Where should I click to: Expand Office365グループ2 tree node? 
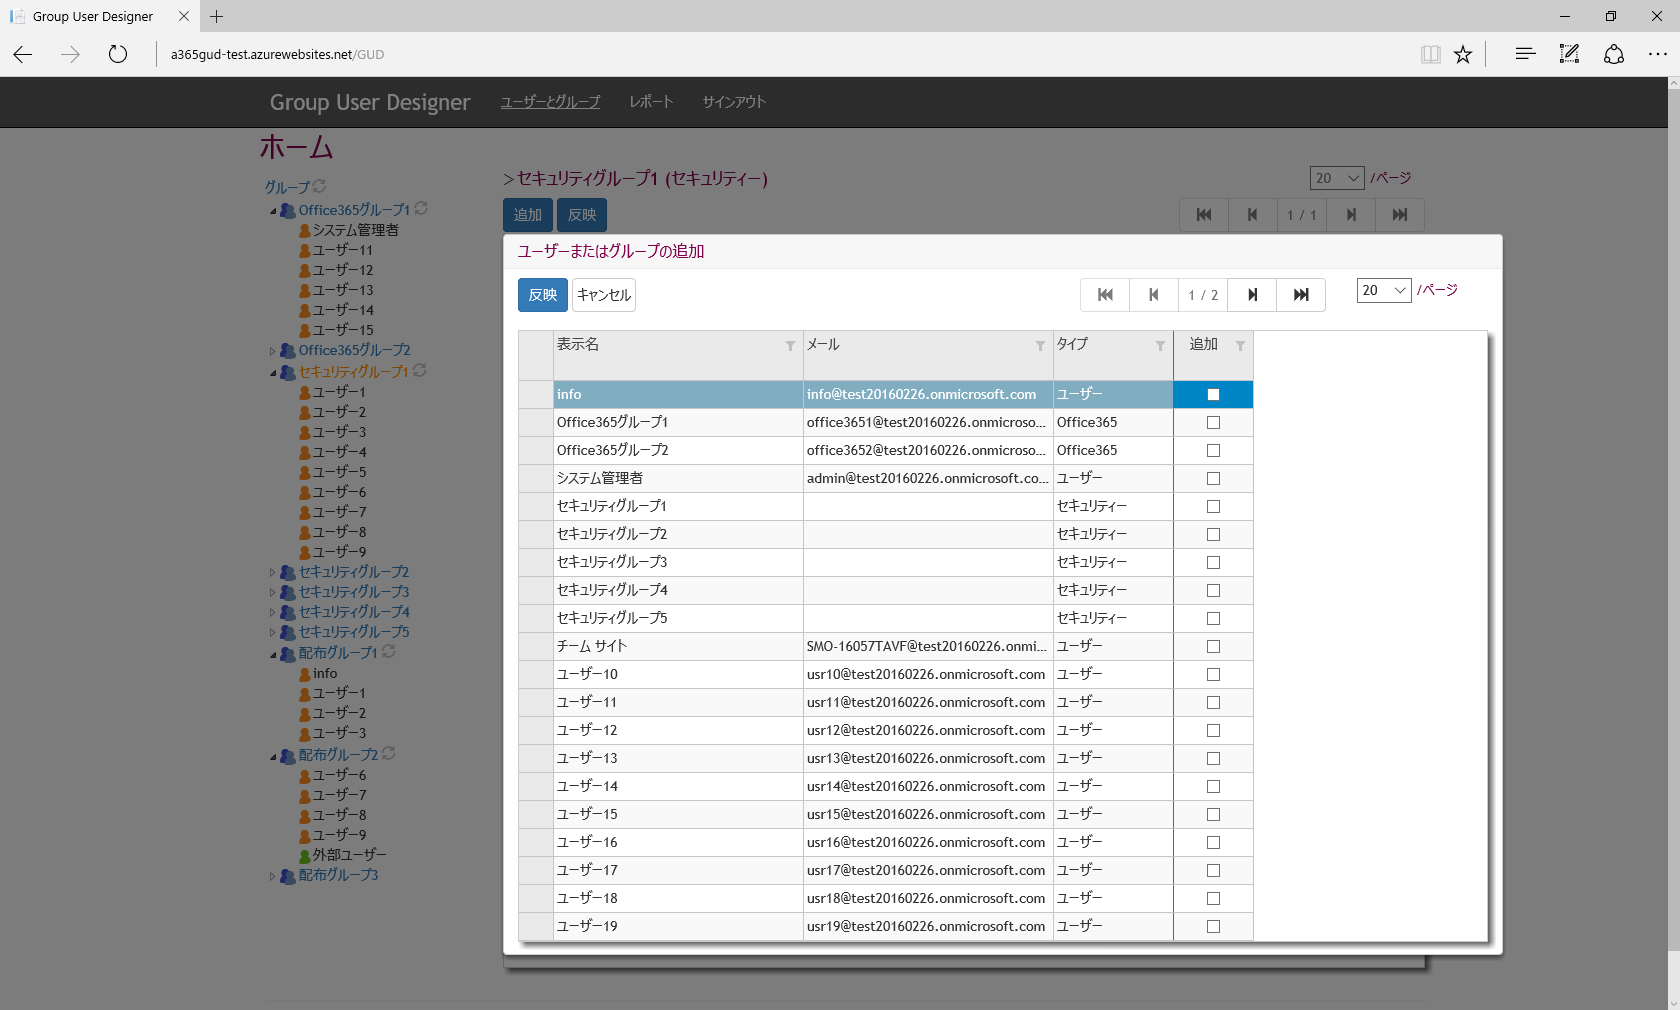273,351
